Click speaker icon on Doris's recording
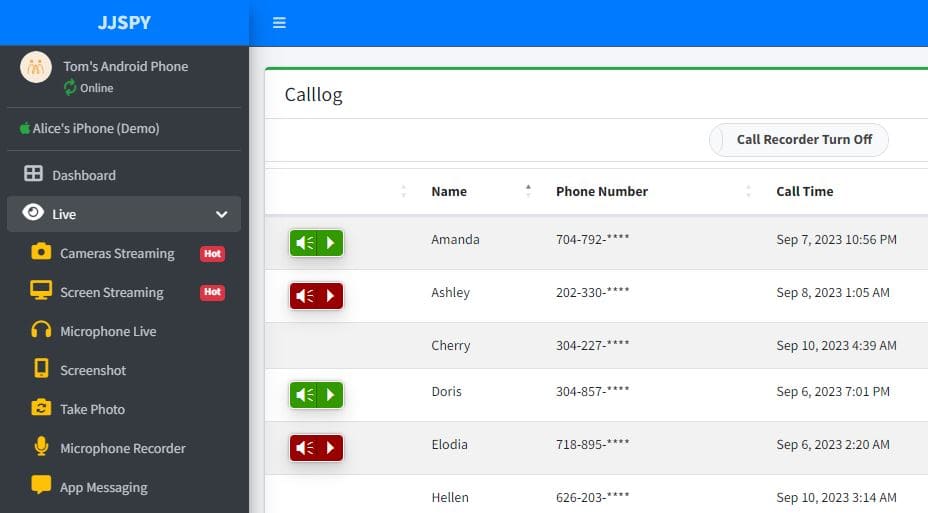This screenshot has width=928, height=513. [304, 395]
